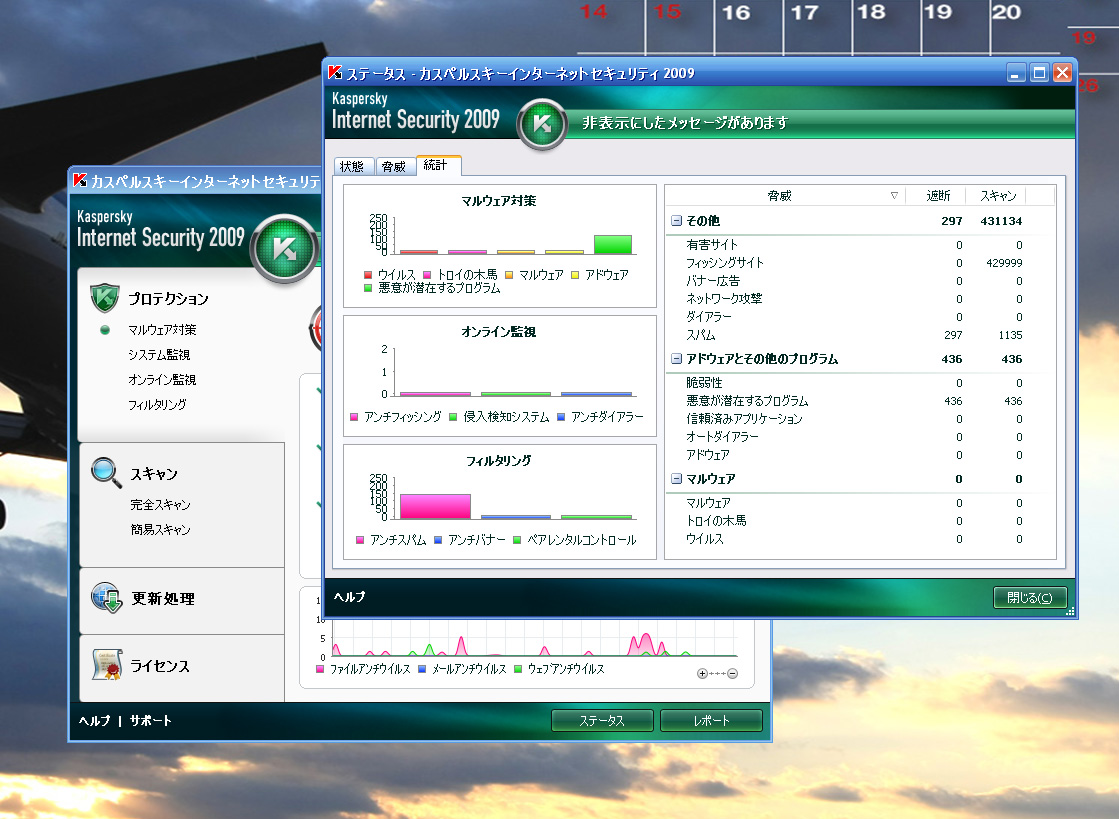Select the 統計 tab
The image size is (1119, 819).
pyautogui.click(x=438, y=165)
